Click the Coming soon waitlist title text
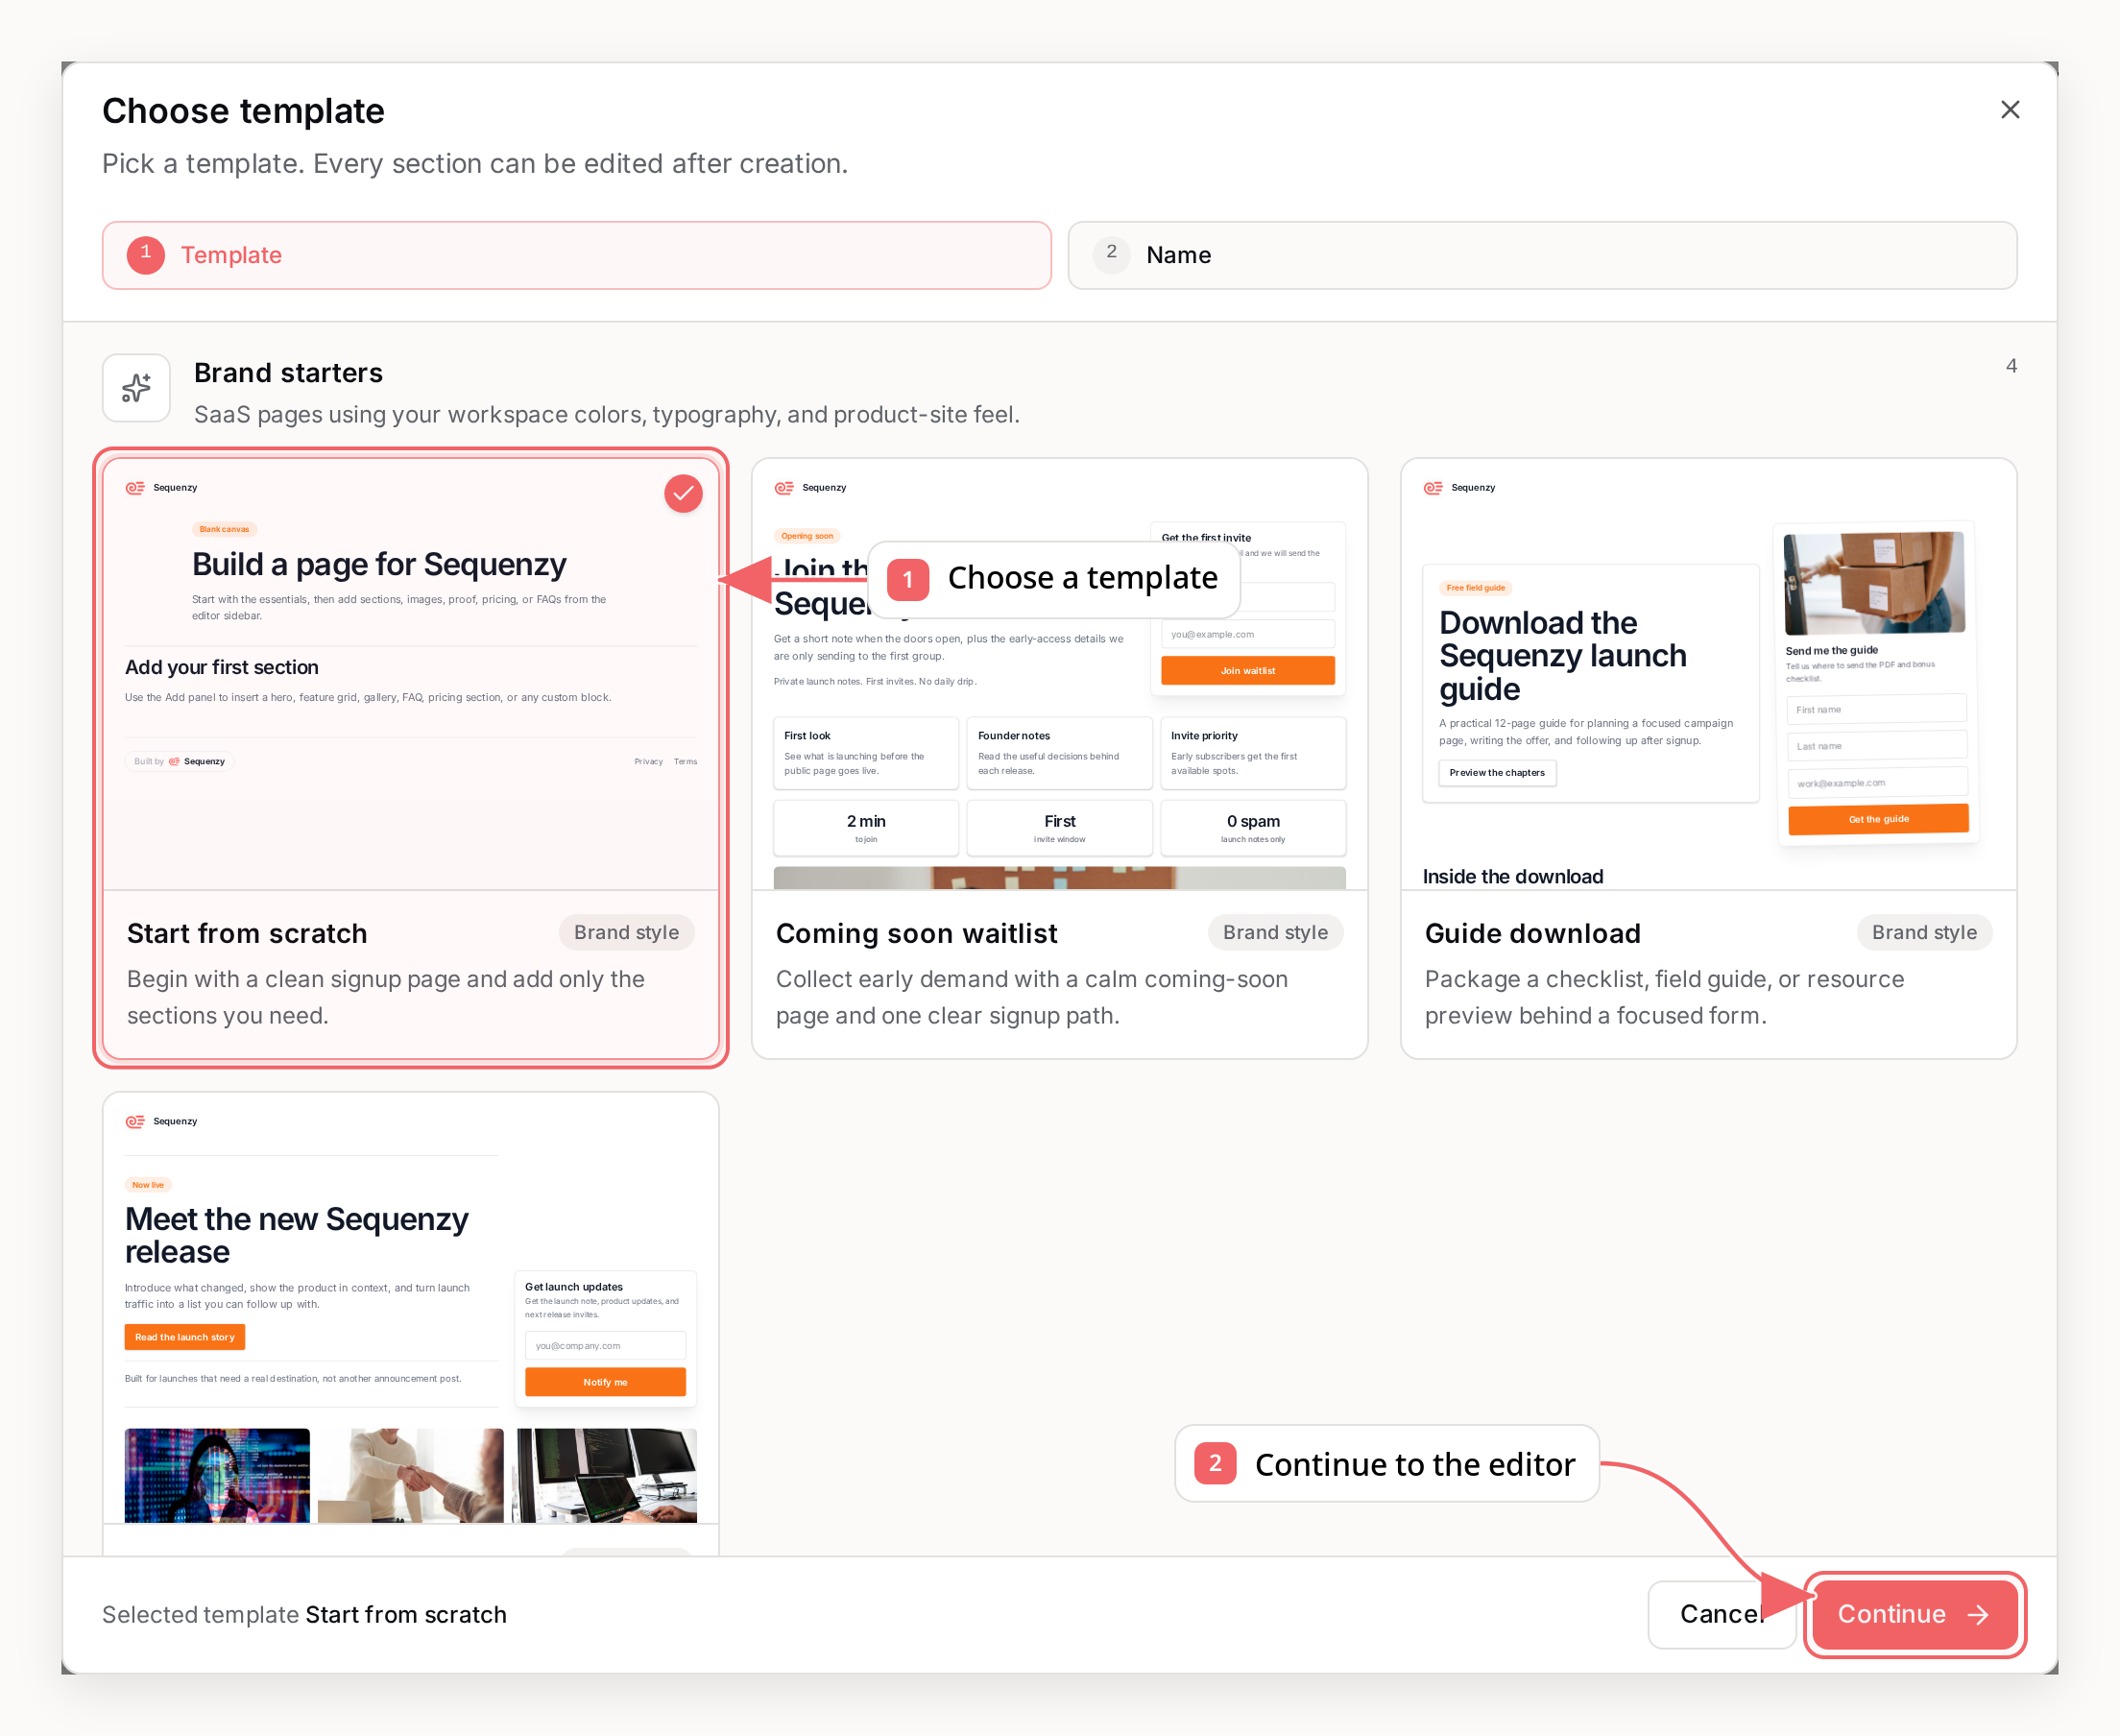This screenshot has width=2120, height=1736. (916, 933)
